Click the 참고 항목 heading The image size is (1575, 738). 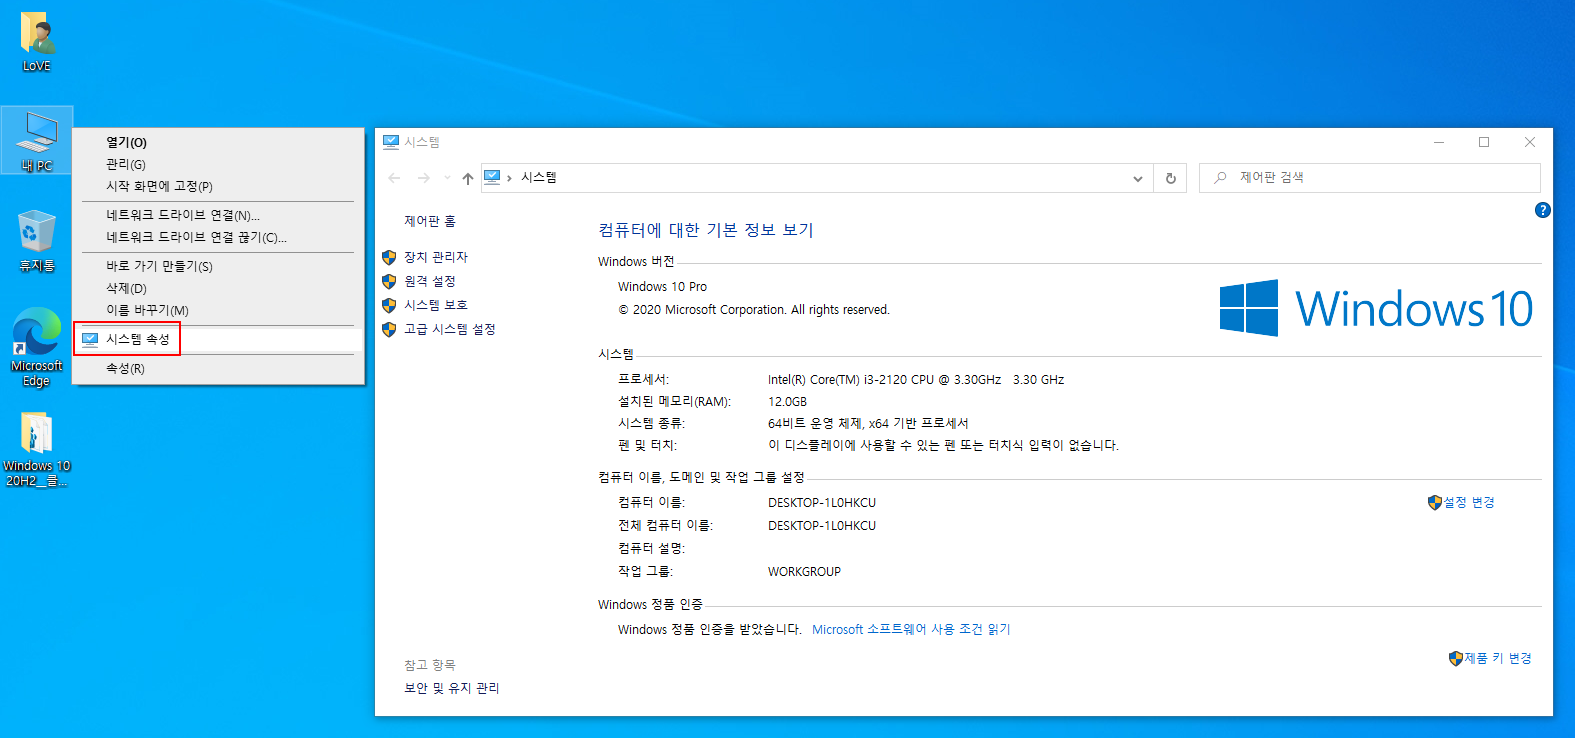430,665
